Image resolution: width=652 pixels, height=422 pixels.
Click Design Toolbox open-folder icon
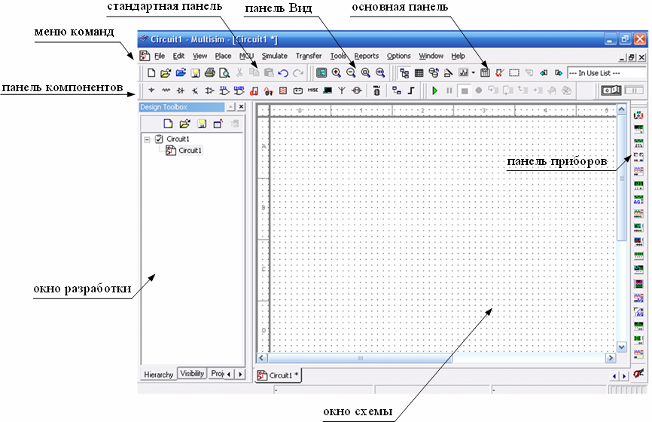(185, 124)
